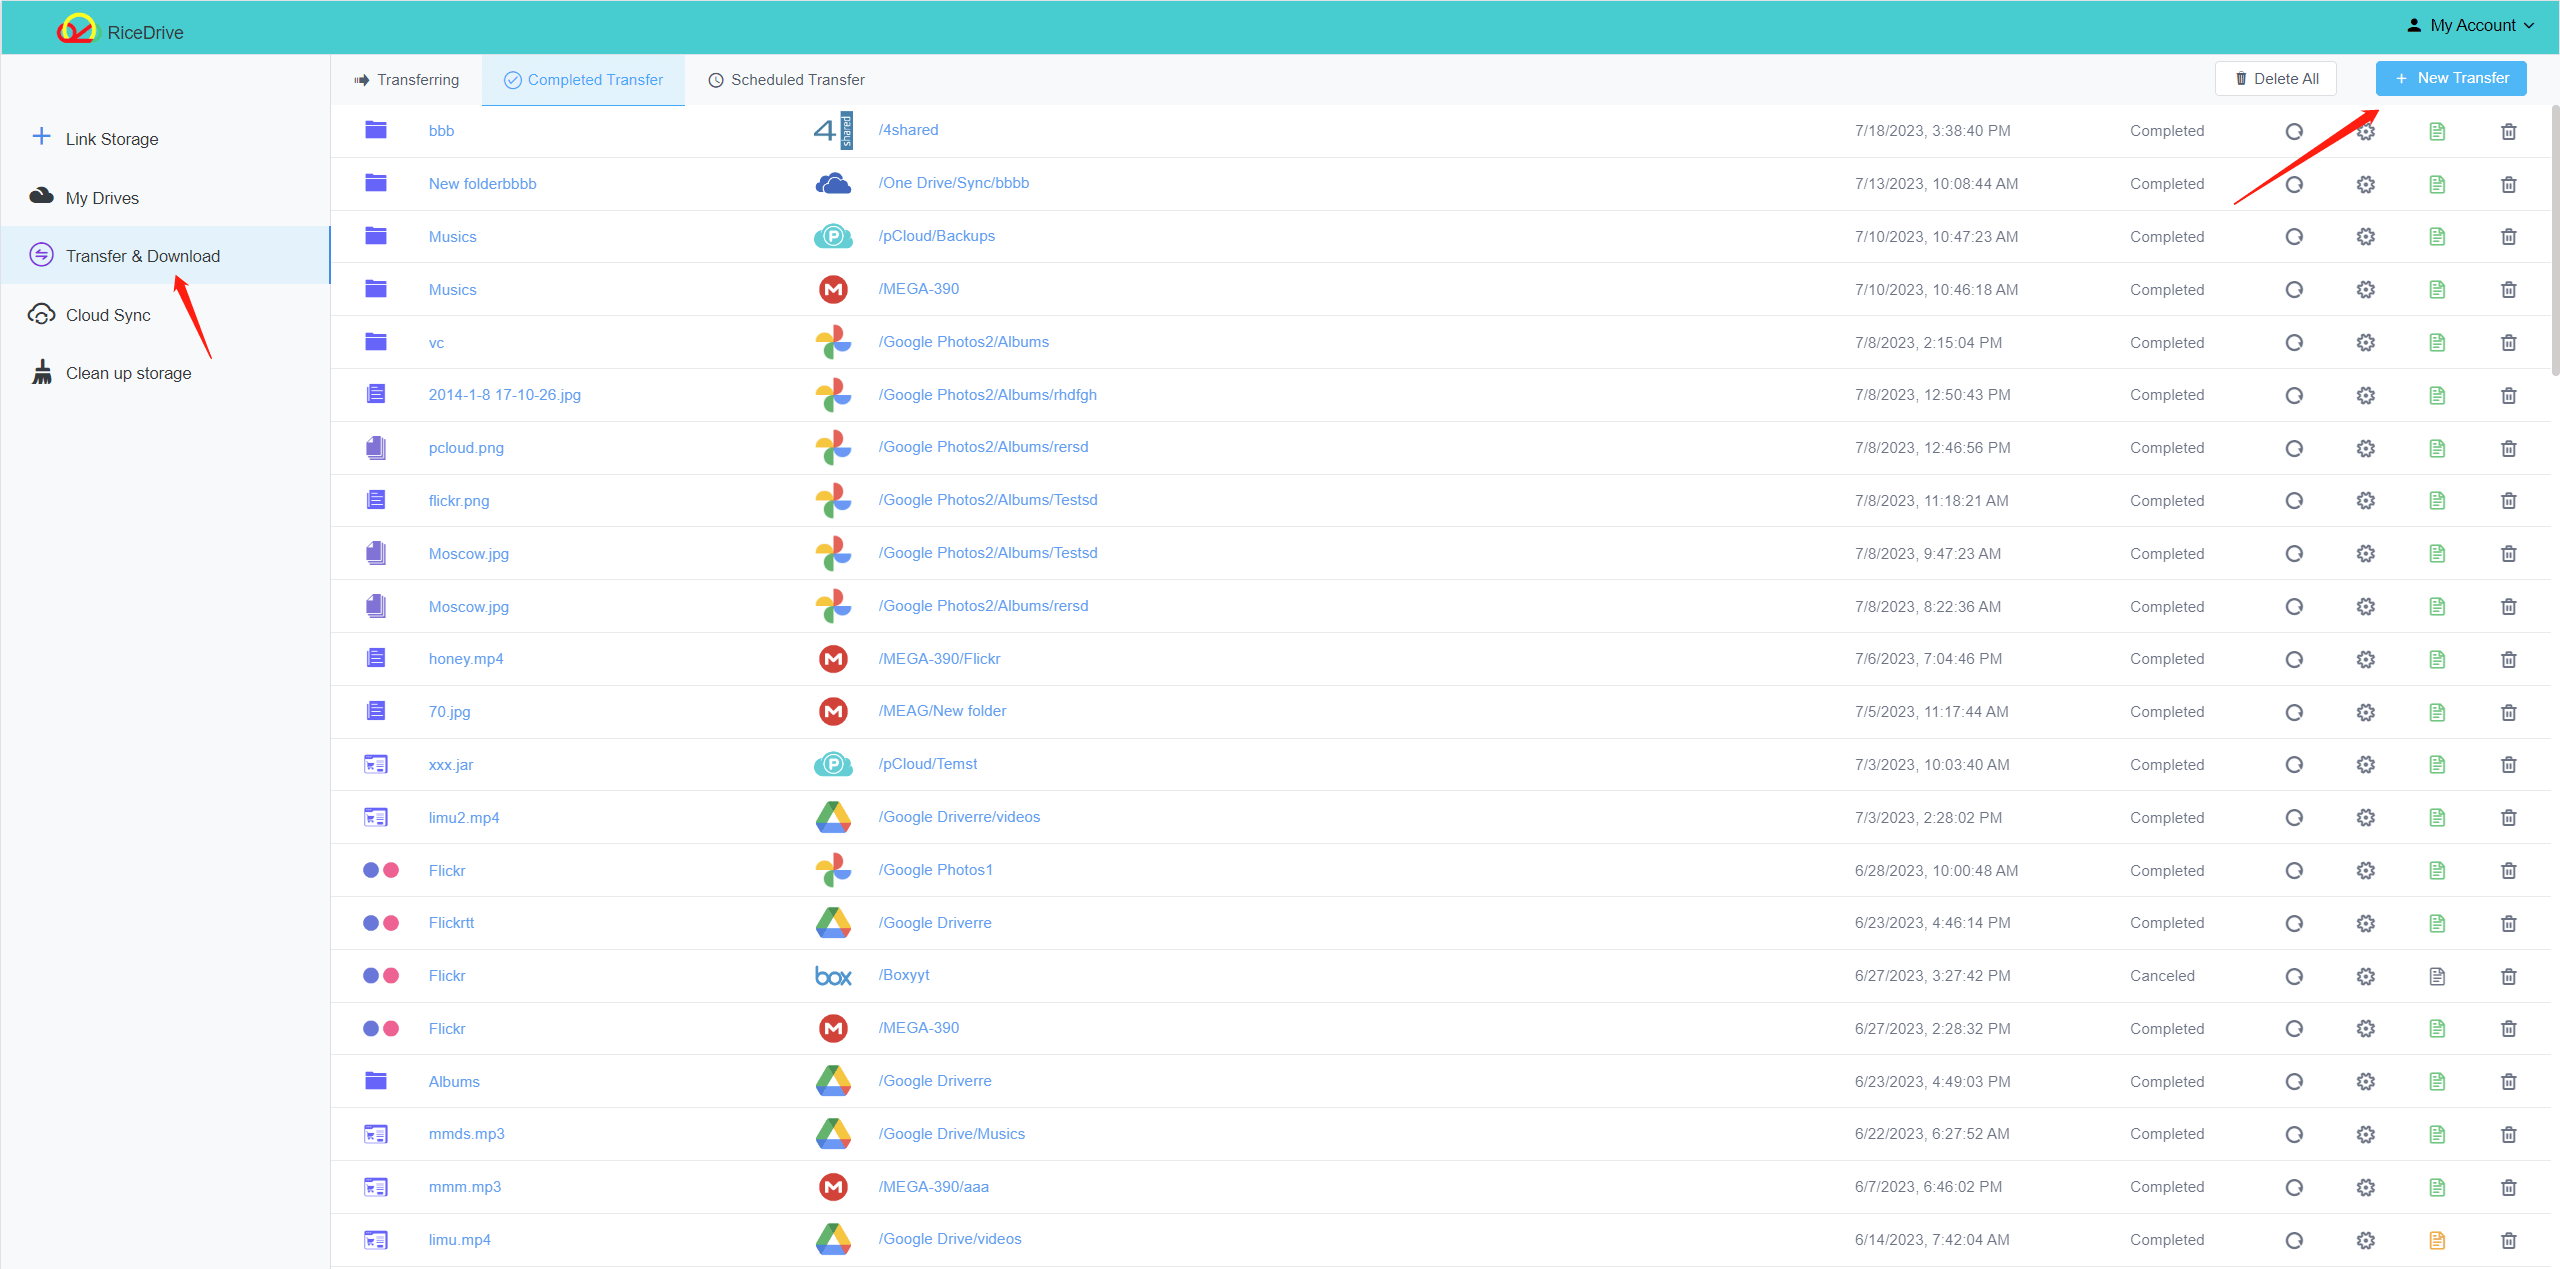
Task: Toggle retry for New folderbbbb OneDrive transfer
Action: coord(2294,183)
